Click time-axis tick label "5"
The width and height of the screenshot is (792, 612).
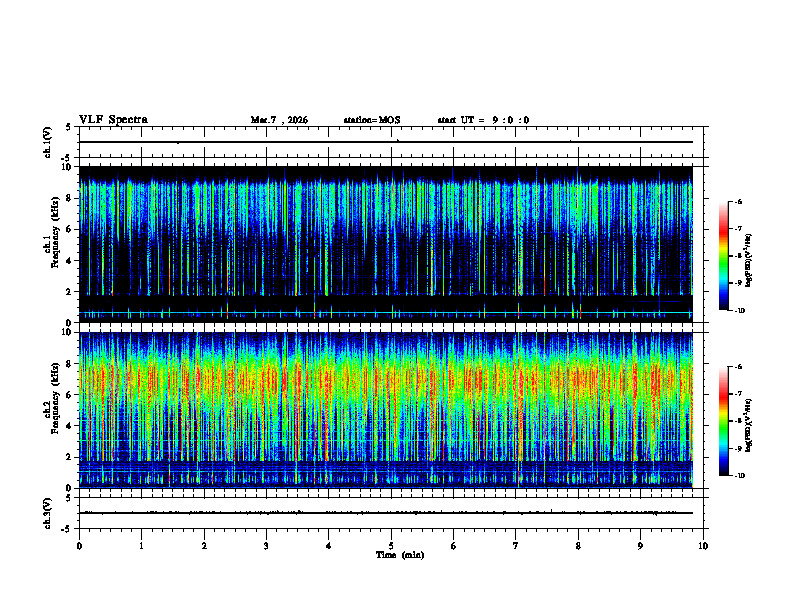pyautogui.click(x=391, y=546)
